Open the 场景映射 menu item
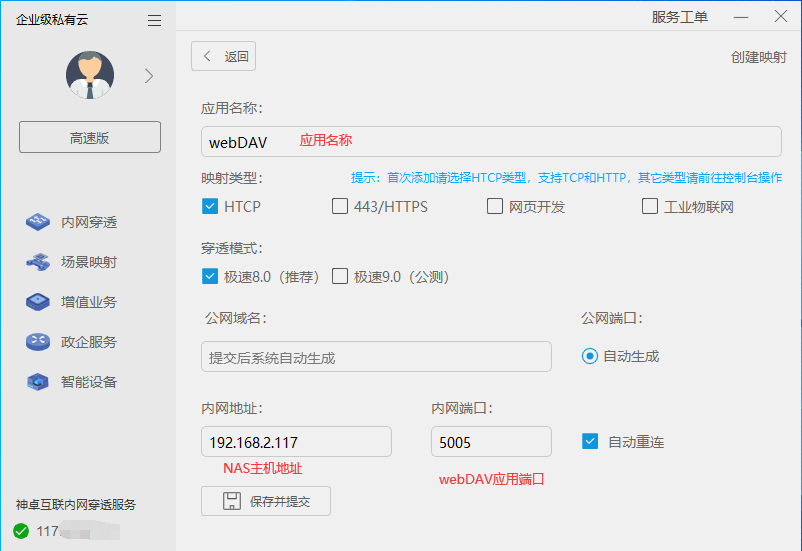Viewport: 802px width, 551px height. coord(89,262)
